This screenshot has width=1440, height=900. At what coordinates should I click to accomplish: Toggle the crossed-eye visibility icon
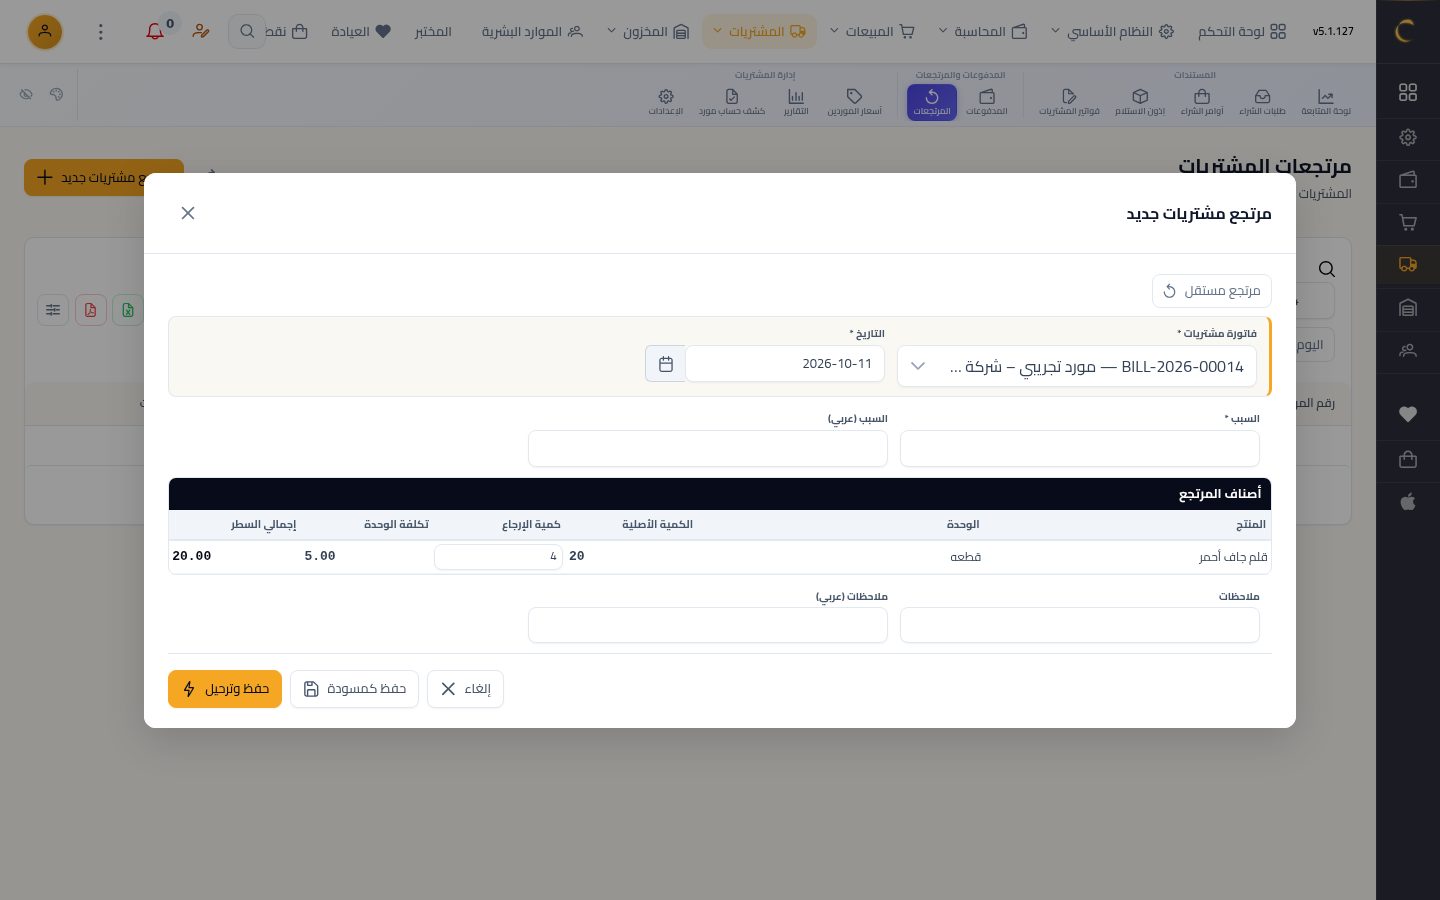(x=26, y=94)
